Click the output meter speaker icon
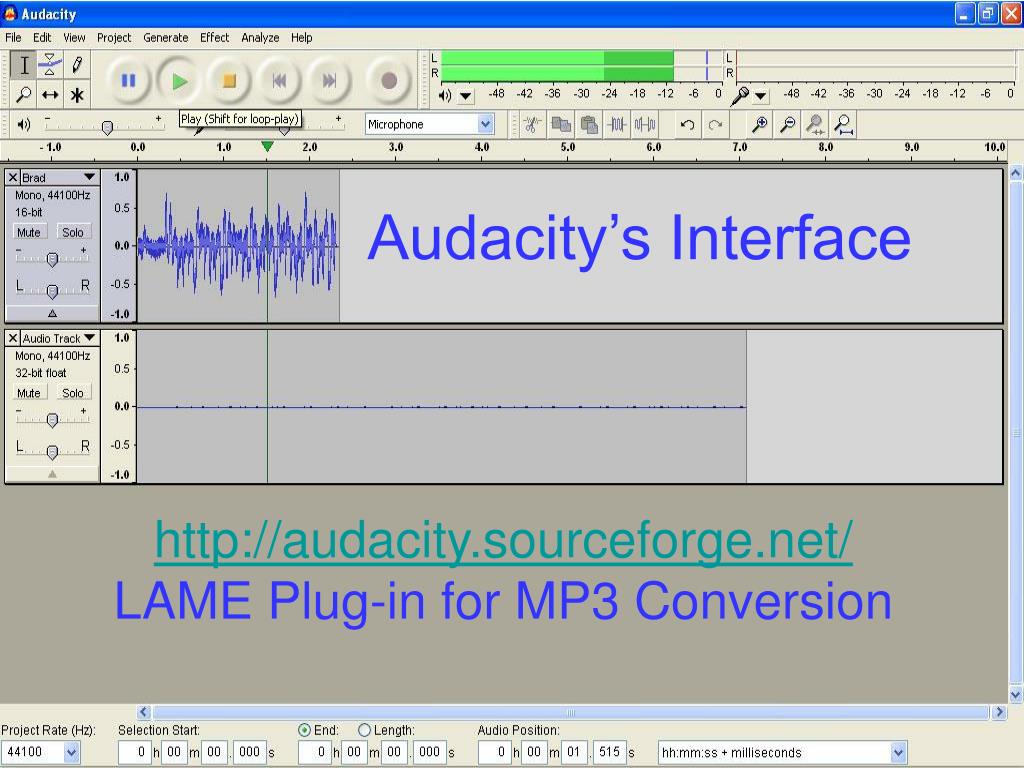 445,95
